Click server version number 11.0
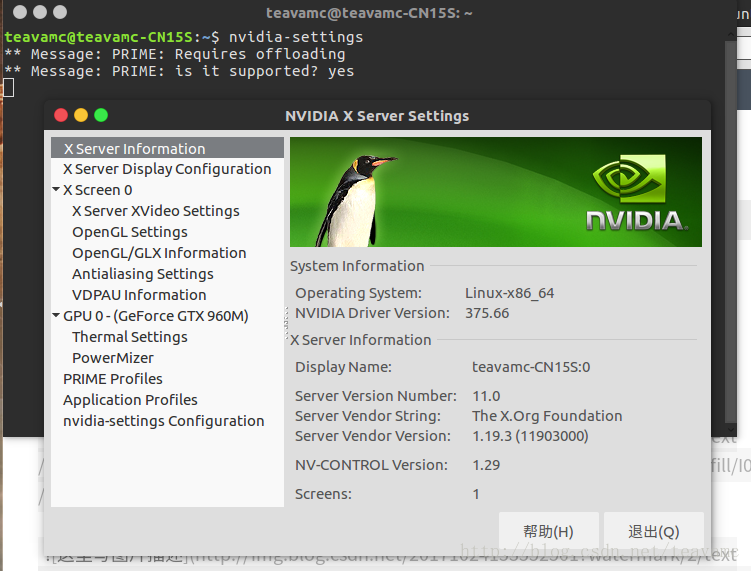 click(486, 396)
